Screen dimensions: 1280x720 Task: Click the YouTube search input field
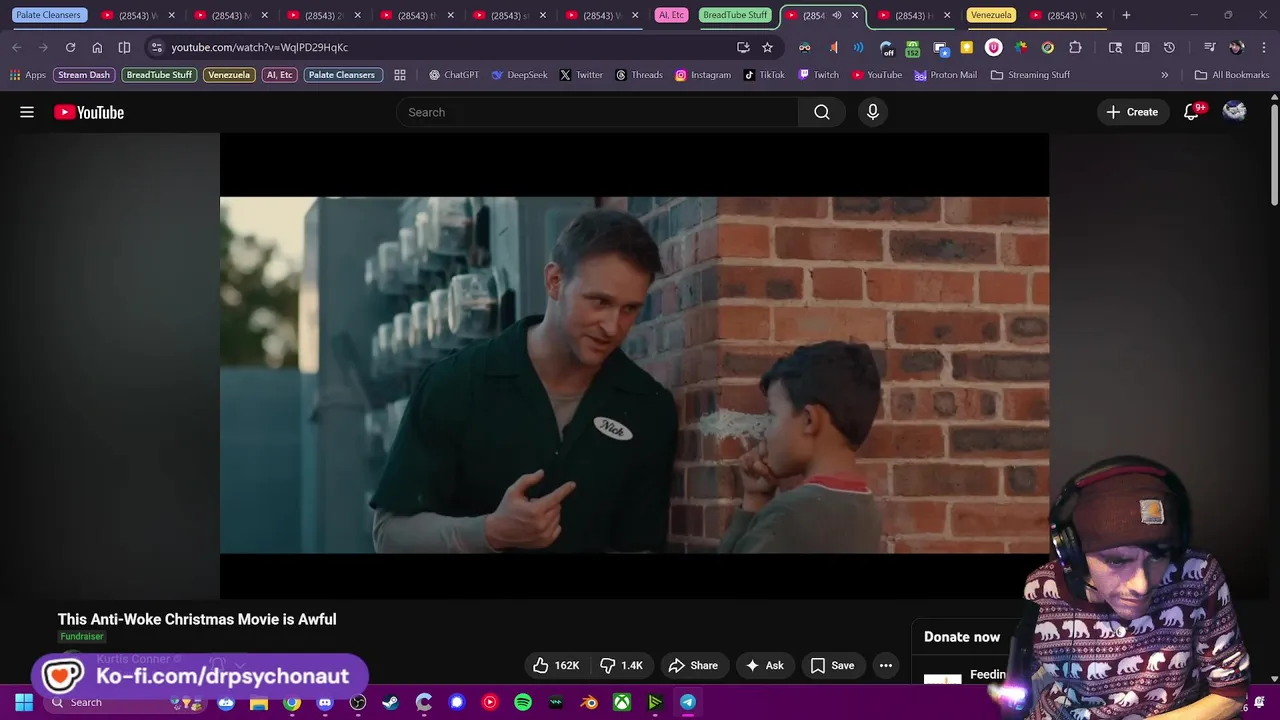[x=597, y=112]
